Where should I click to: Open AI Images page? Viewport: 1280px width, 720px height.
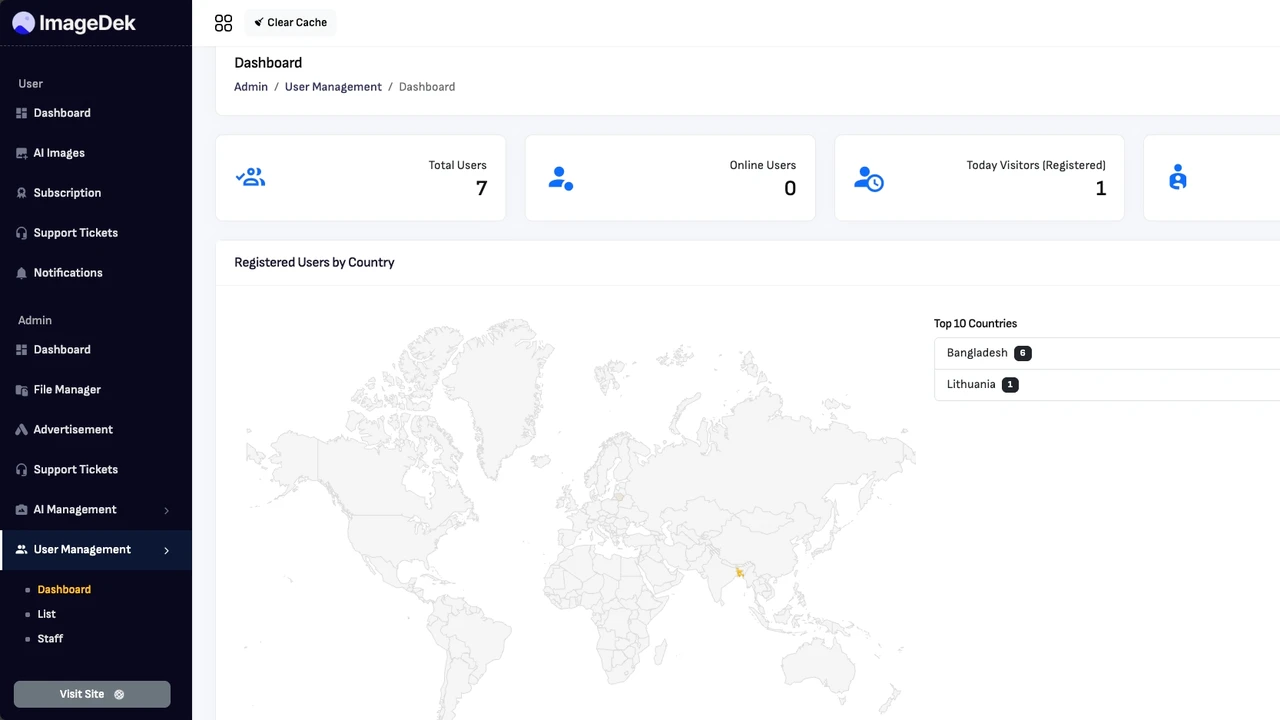click(59, 153)
